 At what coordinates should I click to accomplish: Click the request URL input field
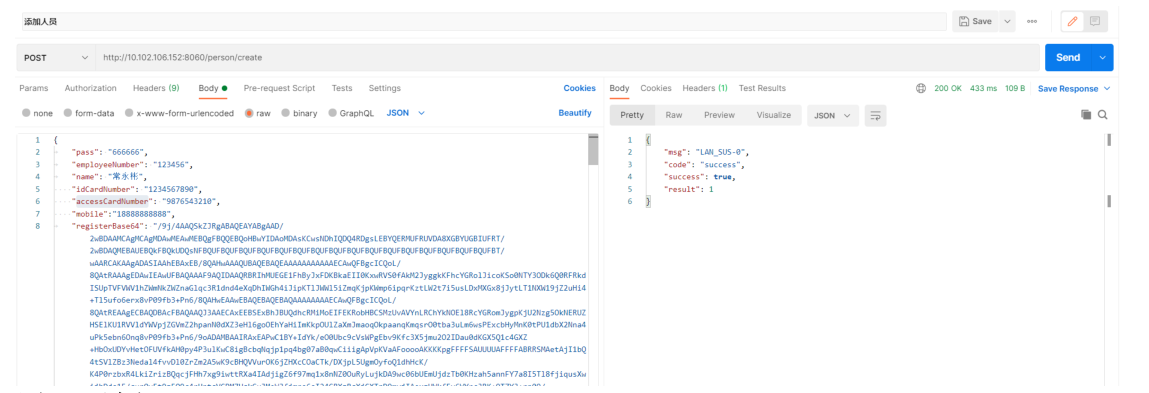coord(567,57)
